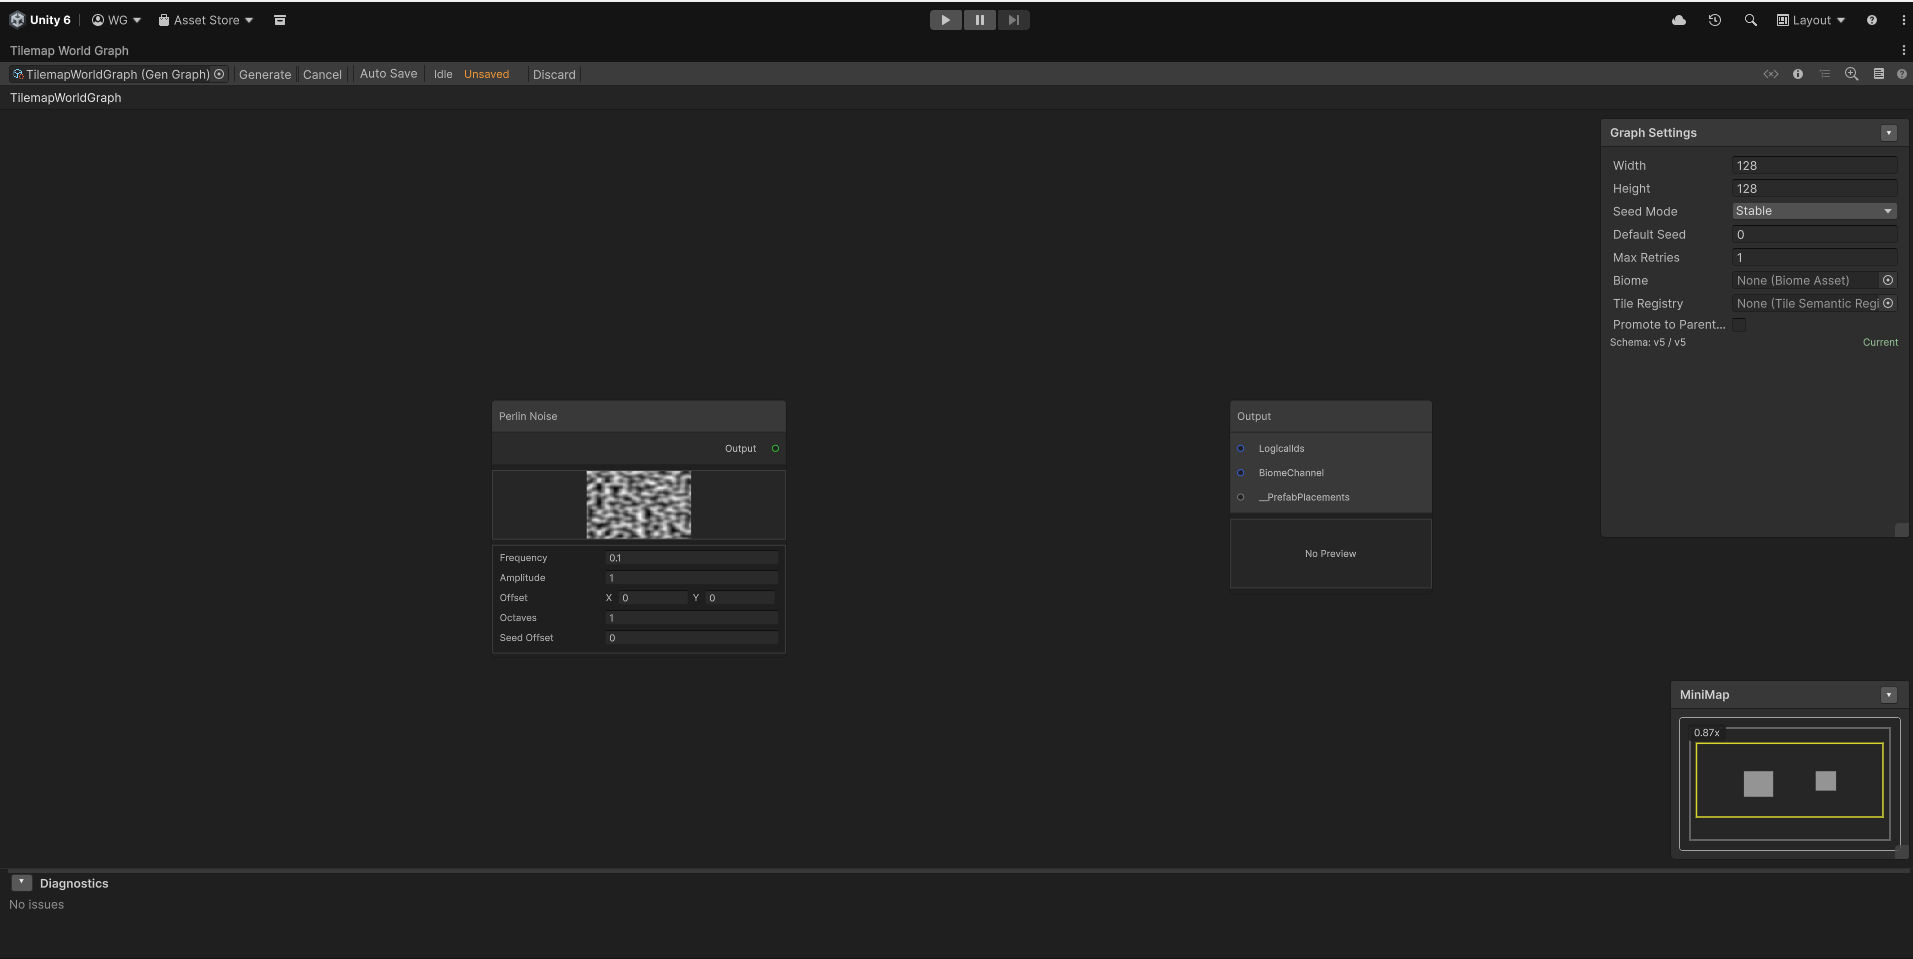Click the None (Biome Asset) field

[x=1806, y=280]
